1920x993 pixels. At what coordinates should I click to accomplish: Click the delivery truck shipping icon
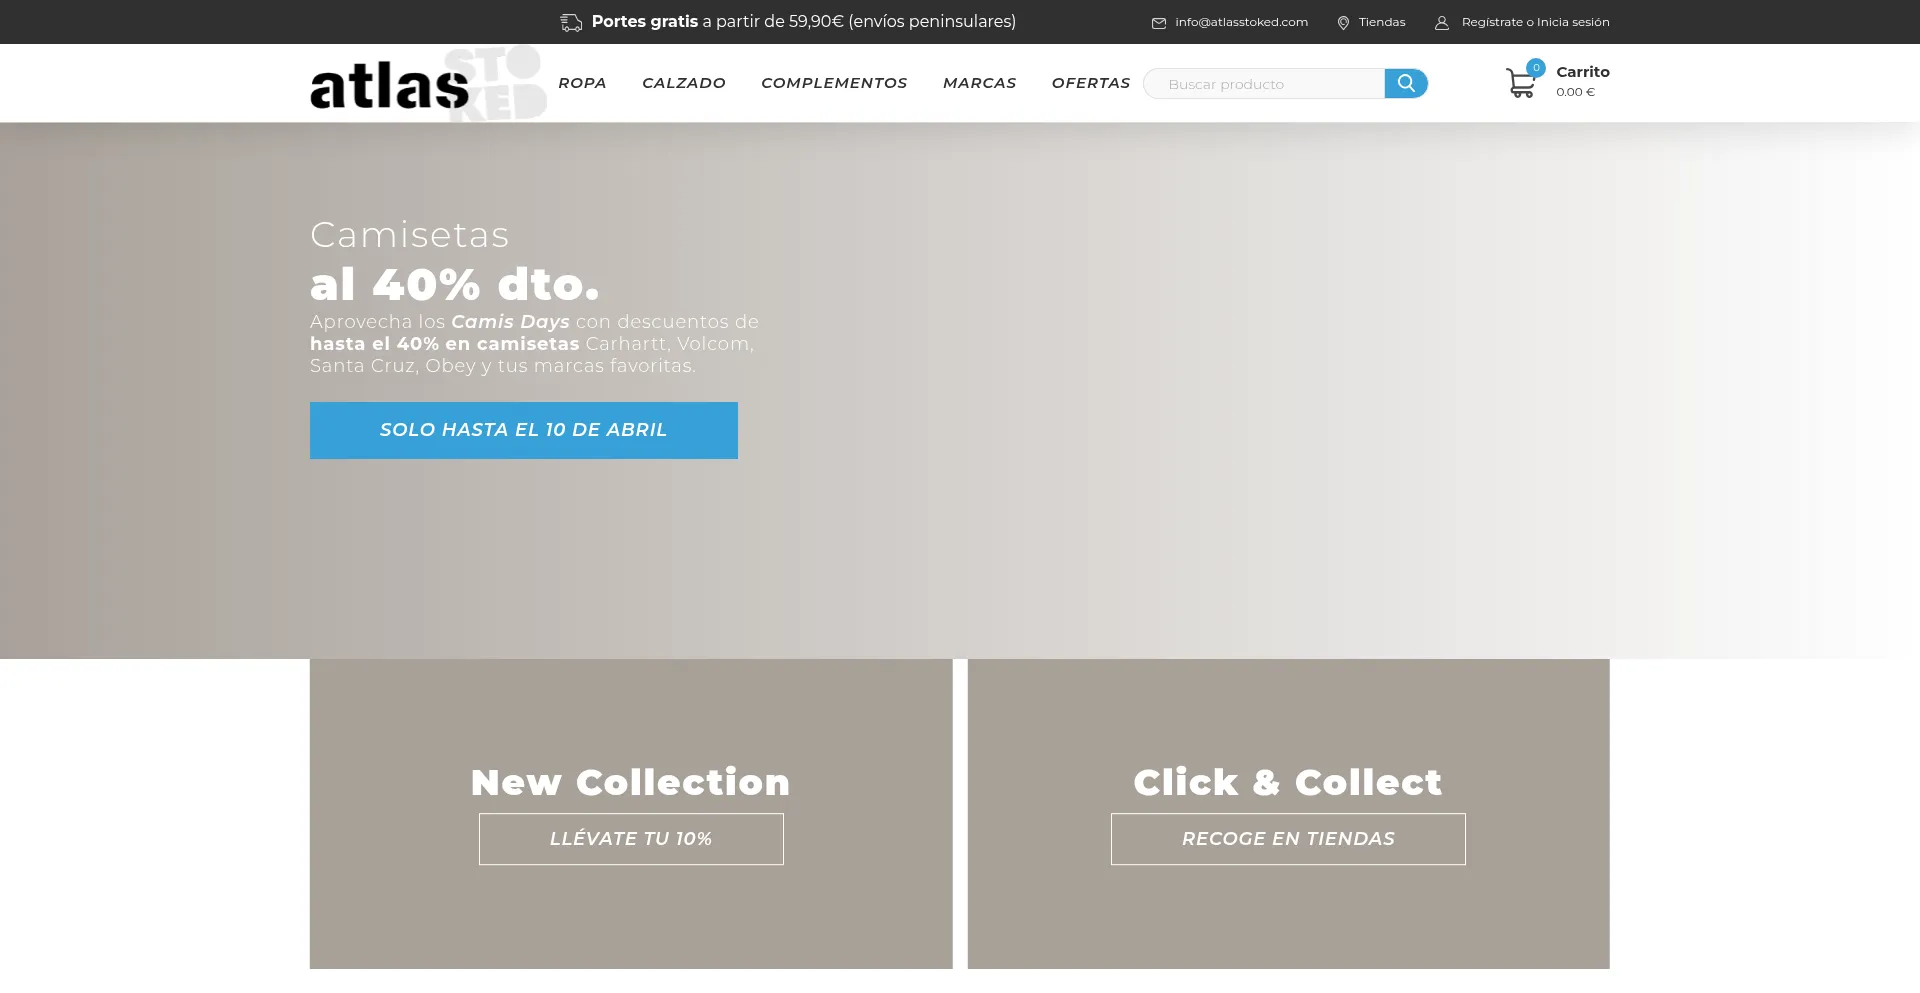(571, 22)
